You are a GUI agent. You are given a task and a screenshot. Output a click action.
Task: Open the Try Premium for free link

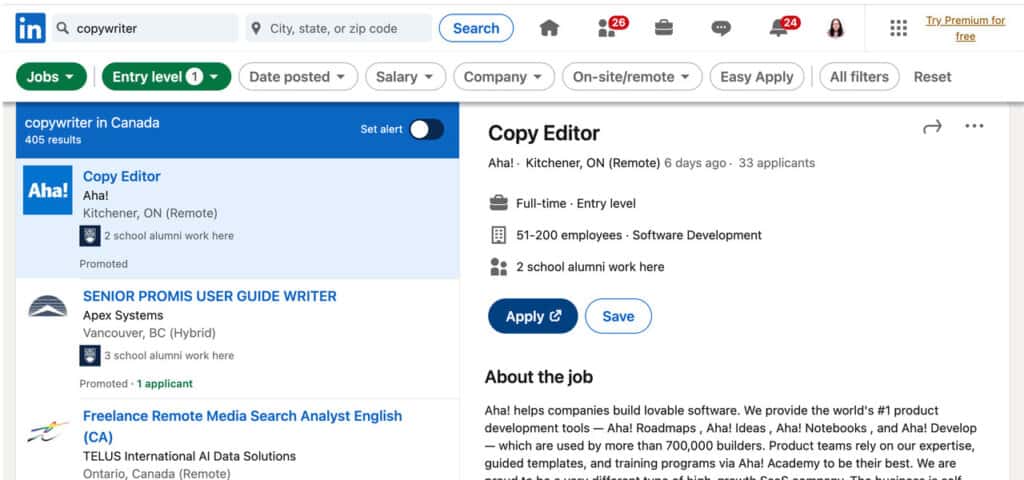click(965, 28)
